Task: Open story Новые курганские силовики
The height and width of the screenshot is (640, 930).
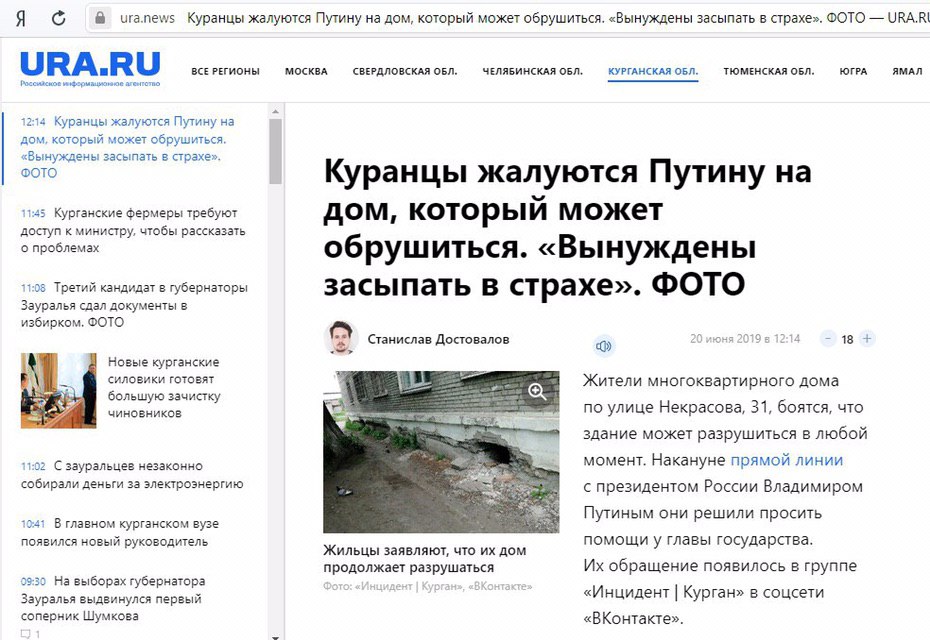Action: pyautogui.click(x=164, y=387)
